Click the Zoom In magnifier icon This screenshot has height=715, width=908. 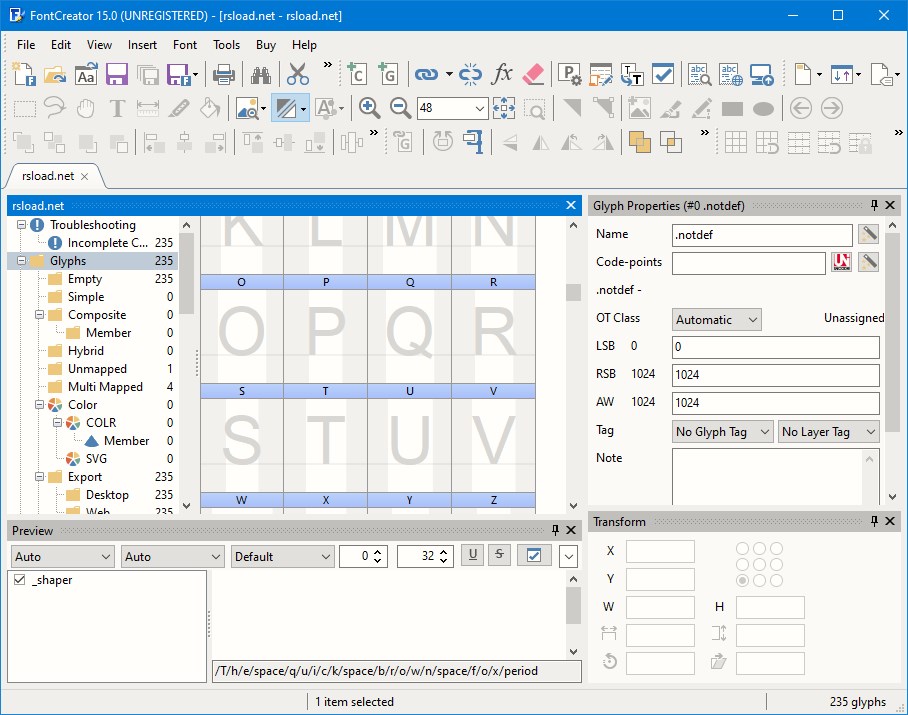pos(369,108)
